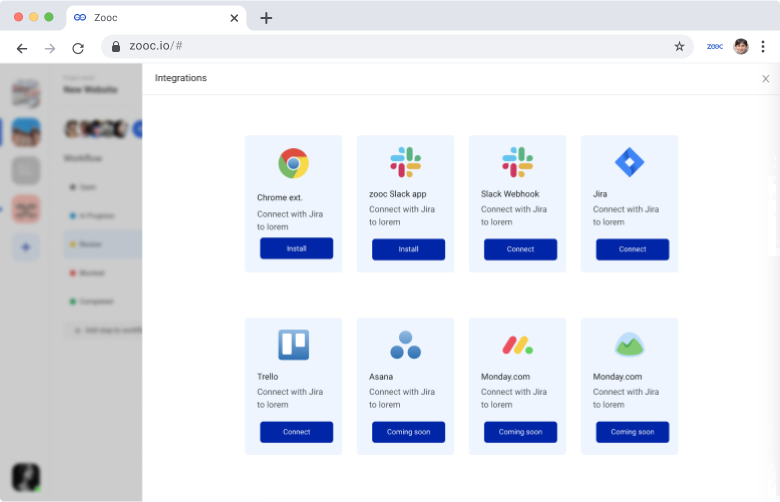Click the Jira diamond logo
The height and width of the screenshot is (502, 780).
click(629, 162)
